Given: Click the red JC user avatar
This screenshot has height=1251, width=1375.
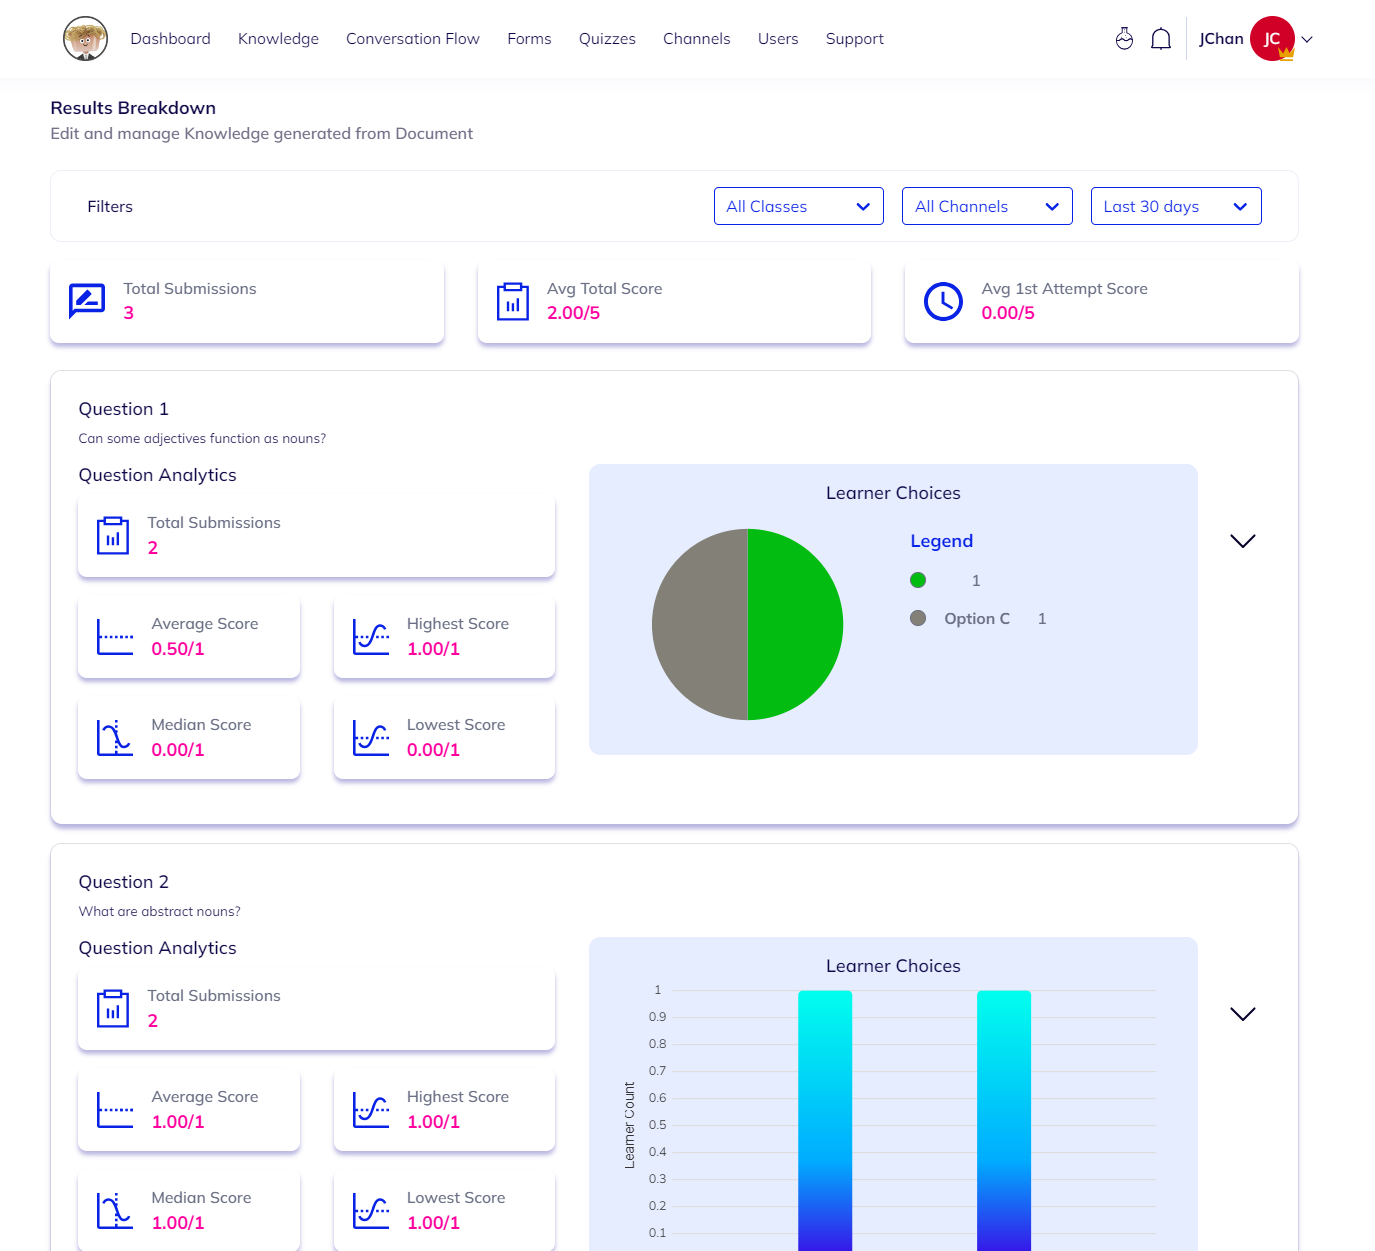Looking at the screenshot, I should (x=1272, y=39).
